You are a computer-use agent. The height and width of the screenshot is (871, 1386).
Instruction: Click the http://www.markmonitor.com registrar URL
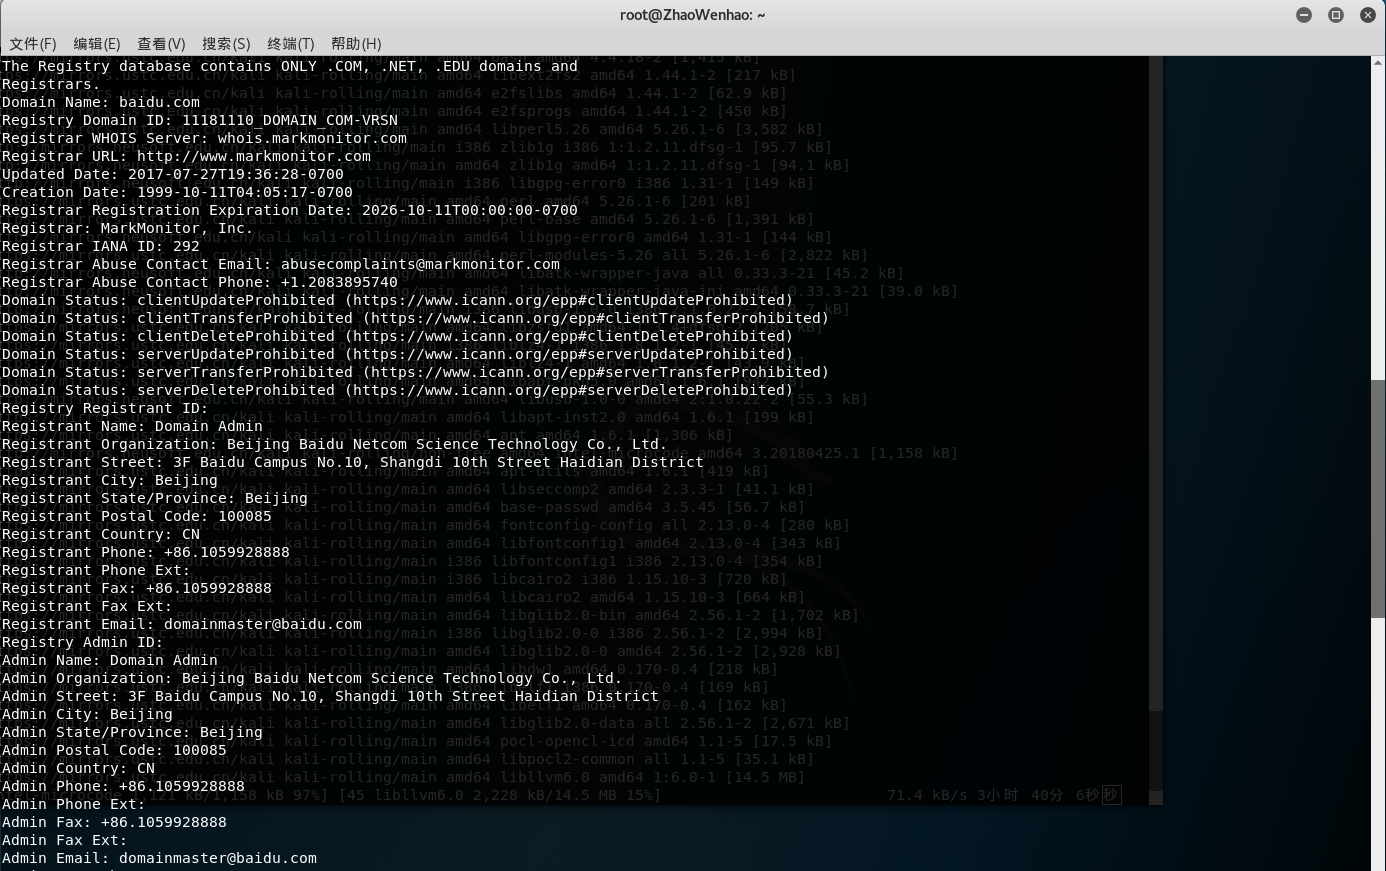254,156
